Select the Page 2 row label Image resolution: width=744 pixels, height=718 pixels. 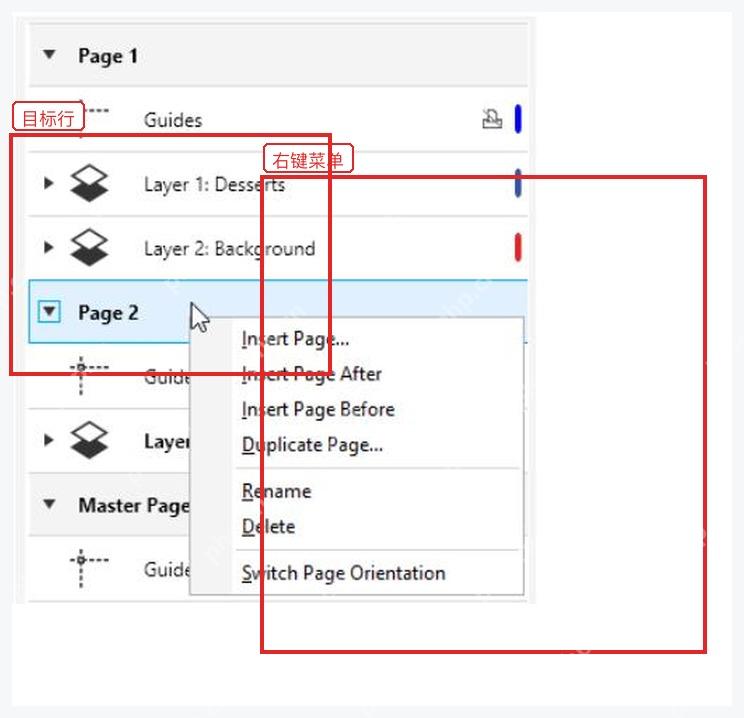pyautogui.click(x=108, y=313)
